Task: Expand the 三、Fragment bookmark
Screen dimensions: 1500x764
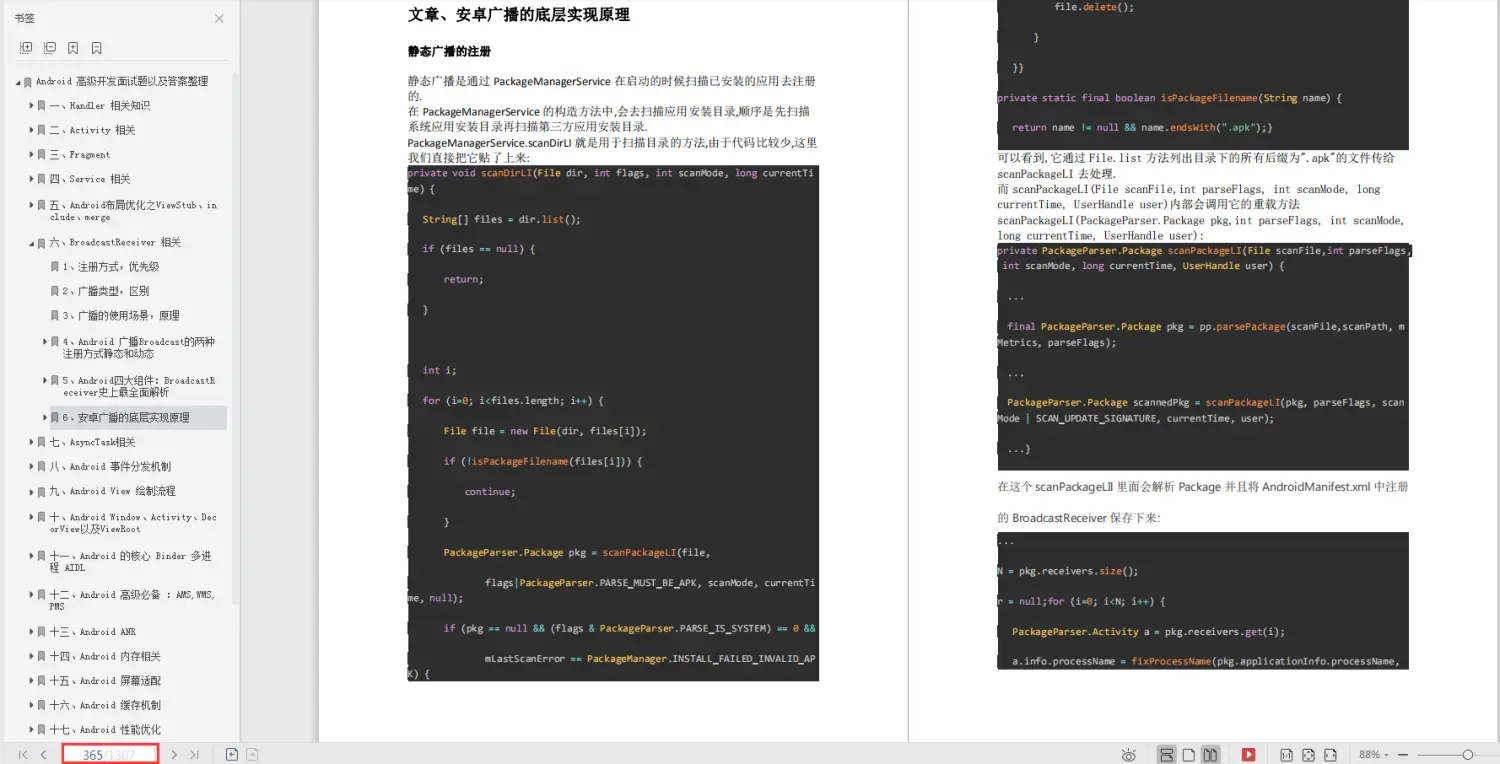Action: coord(32,154)
